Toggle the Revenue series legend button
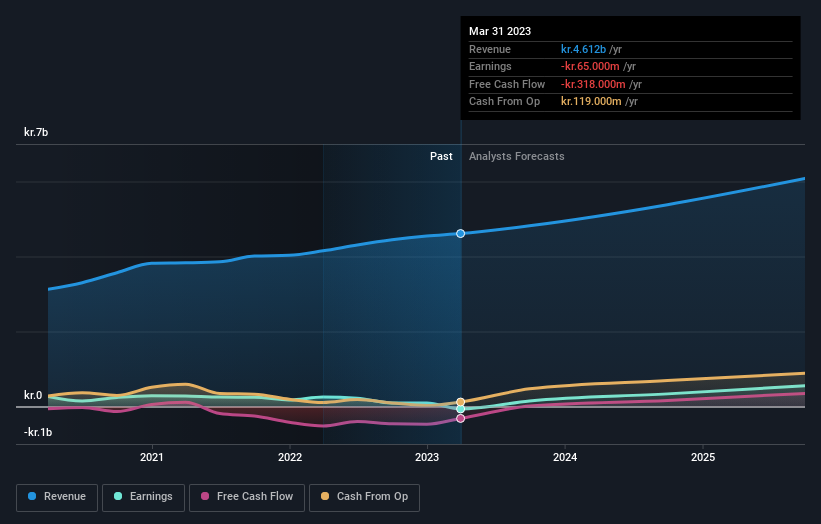Screen dimensions: 821x524 [57, 497]
